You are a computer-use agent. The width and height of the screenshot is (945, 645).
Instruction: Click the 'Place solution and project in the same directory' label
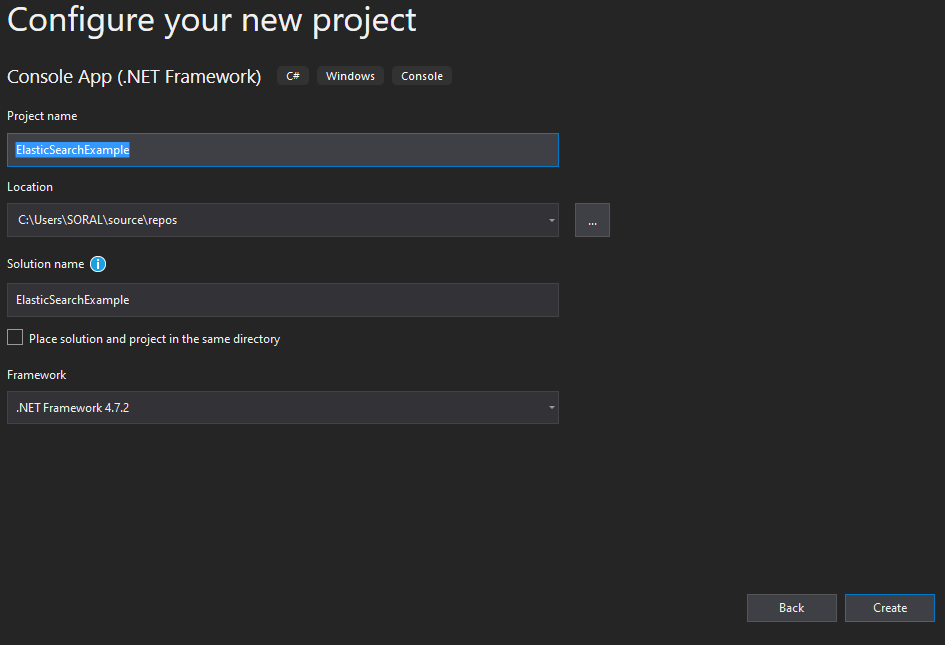154,339
